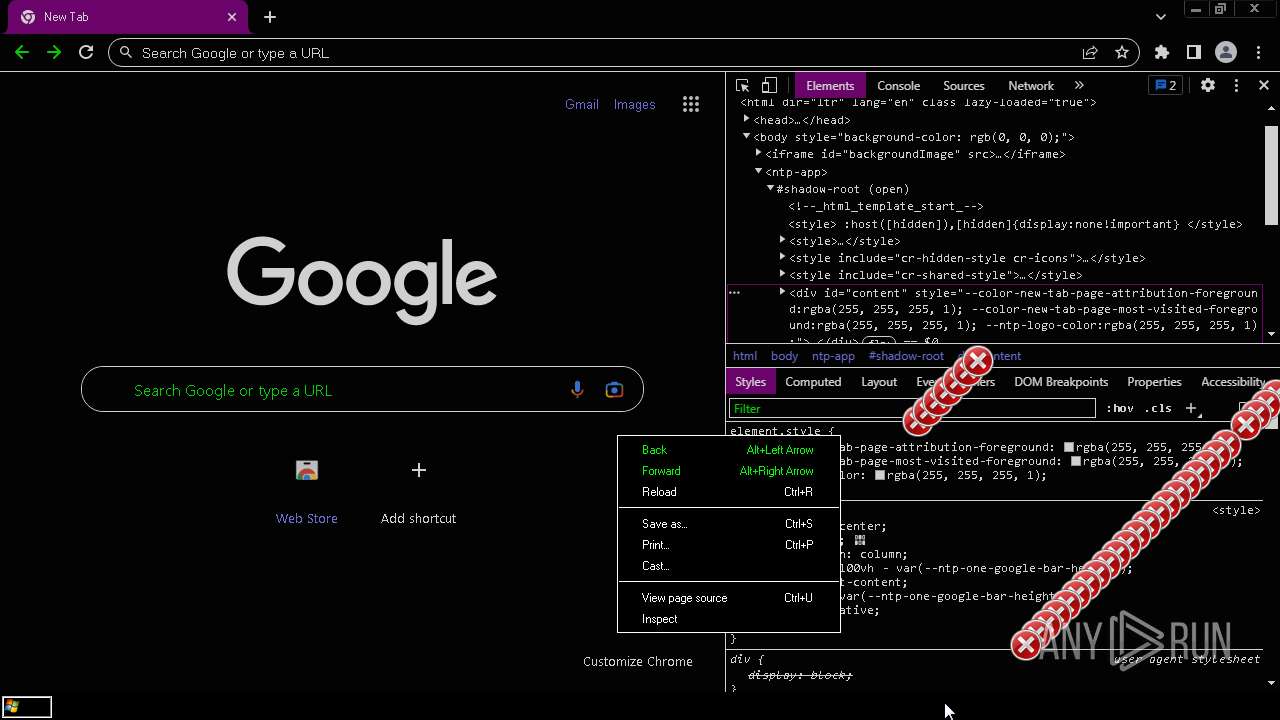Switch to the Network tab
Screen dimensions: 1280x720
1031,86
